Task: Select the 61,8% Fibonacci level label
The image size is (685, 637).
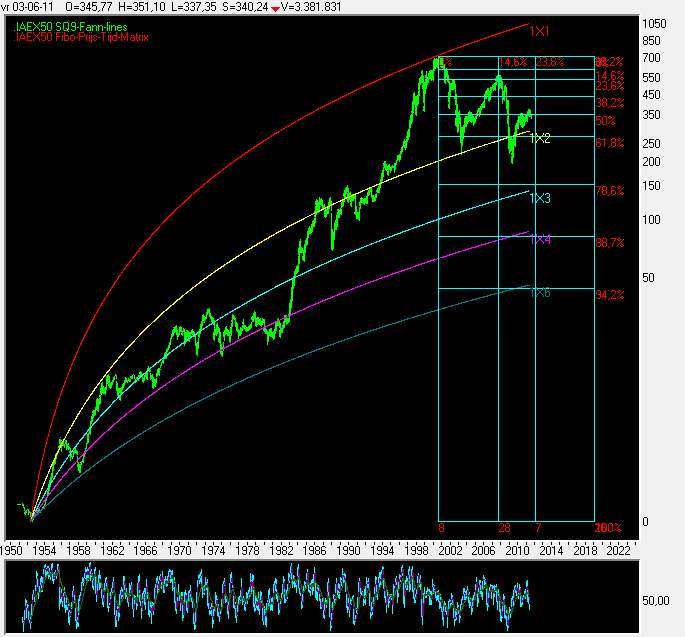Action: pyautogui.click(x=609, y=143)
